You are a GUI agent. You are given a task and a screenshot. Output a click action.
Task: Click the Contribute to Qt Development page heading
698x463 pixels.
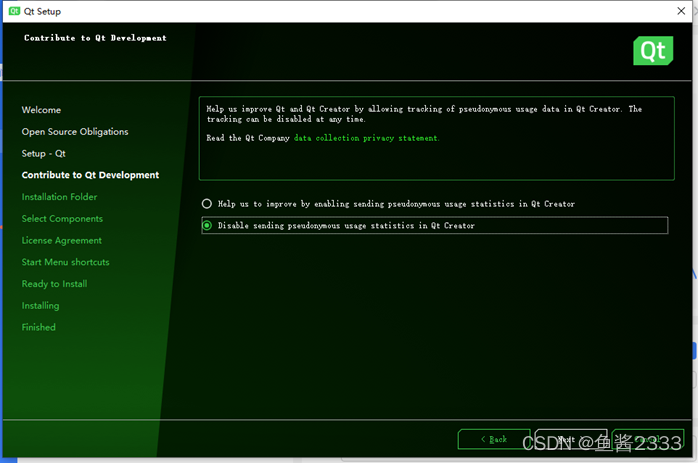tap(95, 38)
